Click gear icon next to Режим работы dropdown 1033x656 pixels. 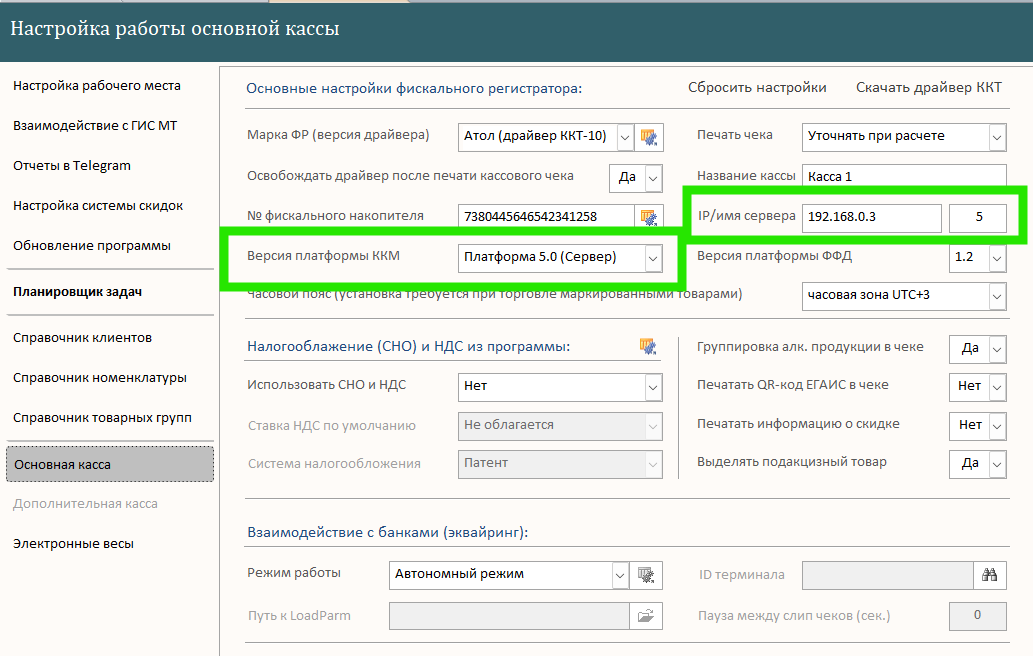[x=646, y=575]
